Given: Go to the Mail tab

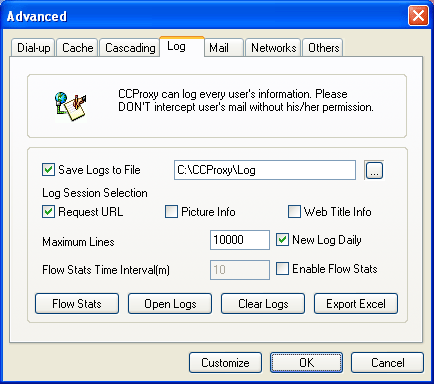Looking at the screenshot, I should click(224, 48).
